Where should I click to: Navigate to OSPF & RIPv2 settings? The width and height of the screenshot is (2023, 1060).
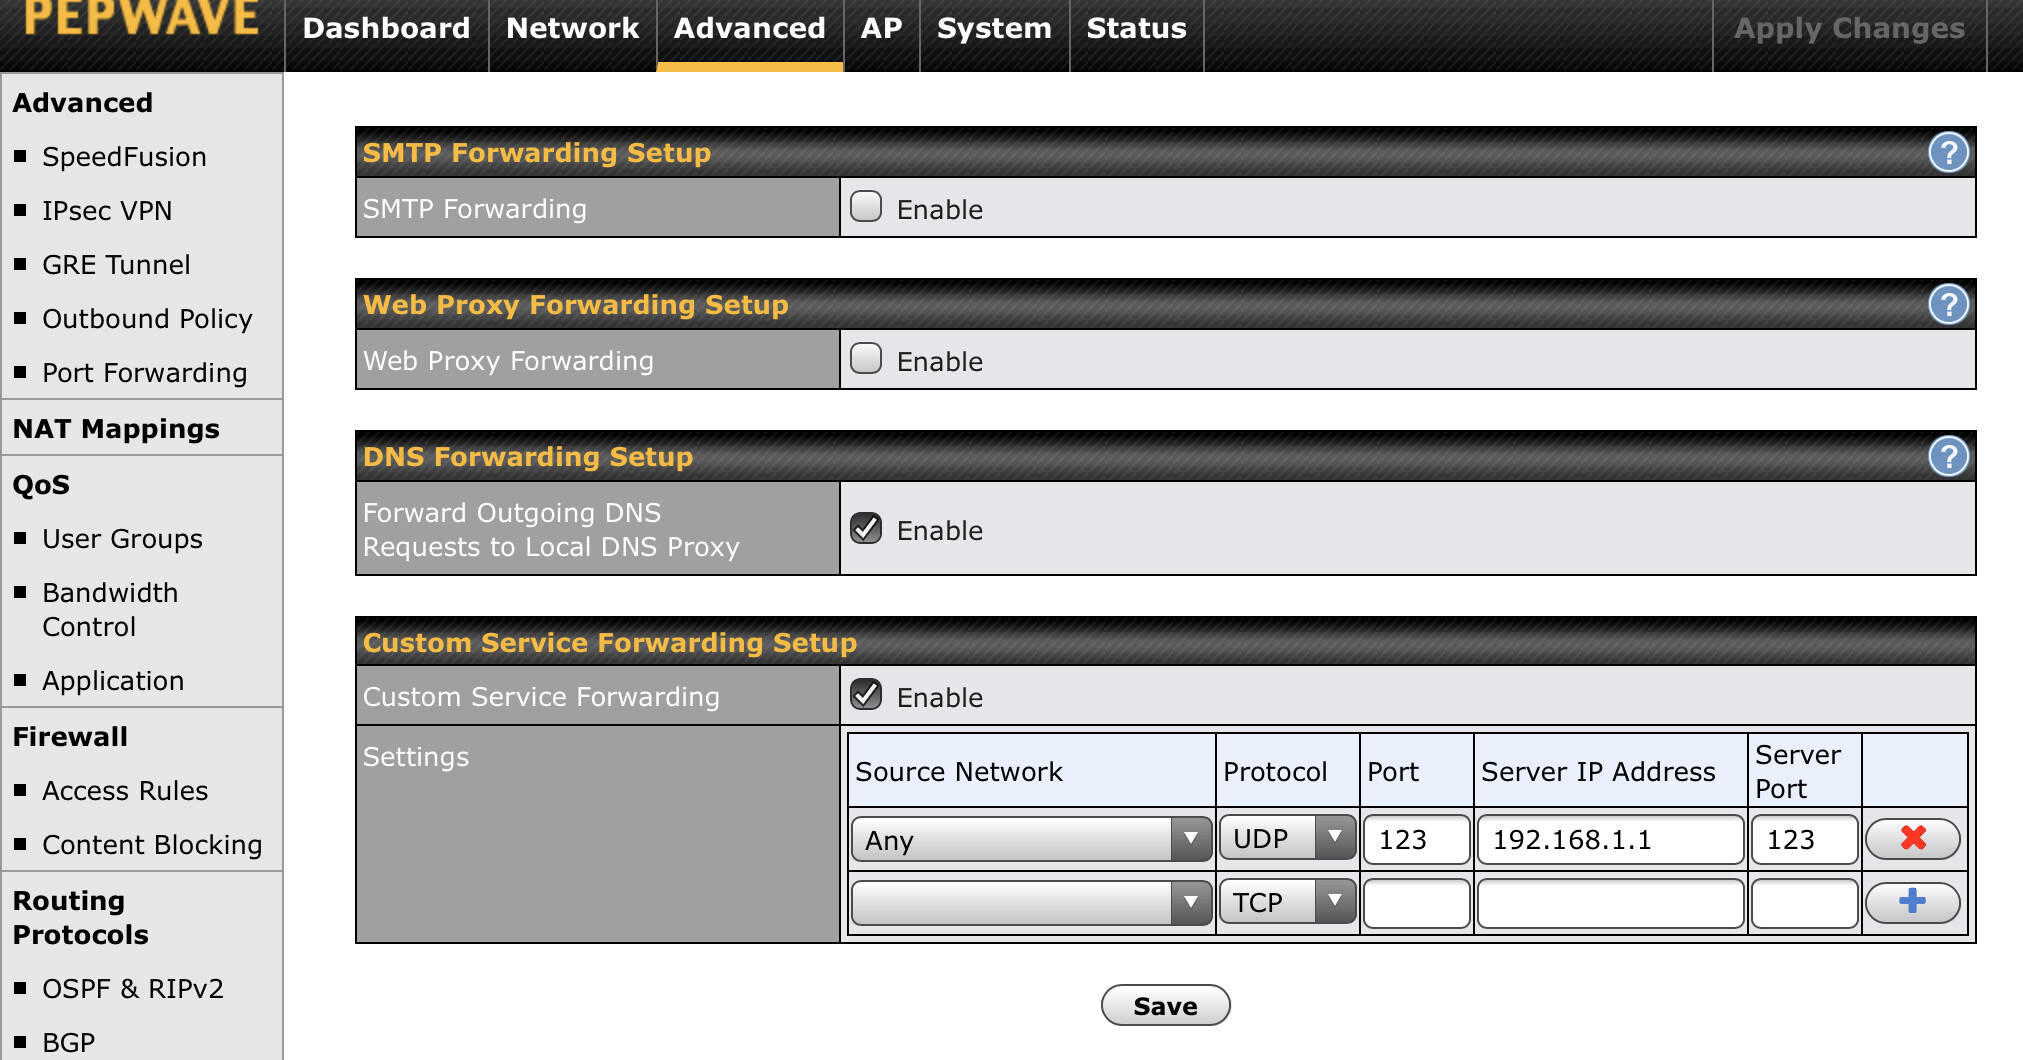131,988
